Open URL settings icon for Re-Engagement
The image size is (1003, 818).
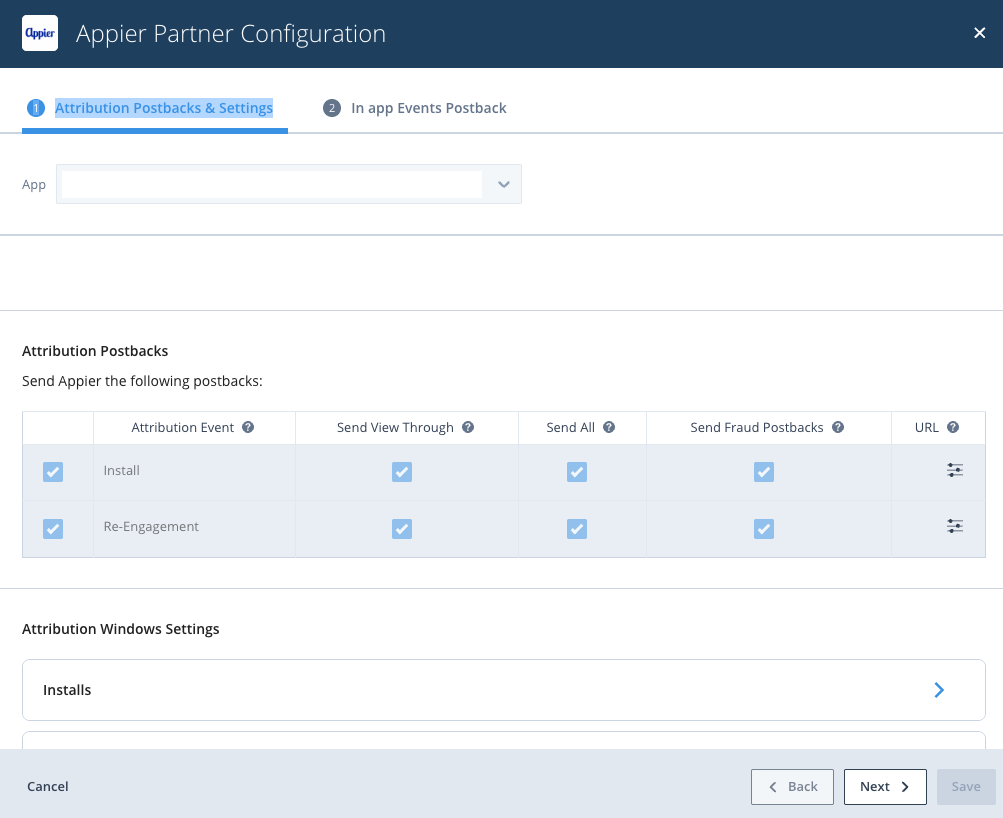(955, 526)
